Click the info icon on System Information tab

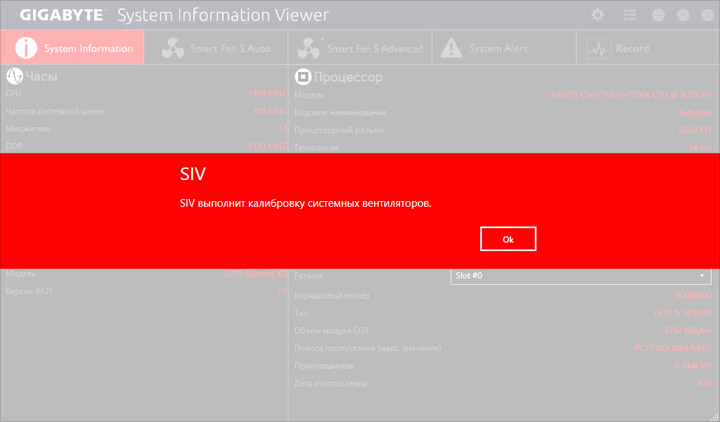26,48
